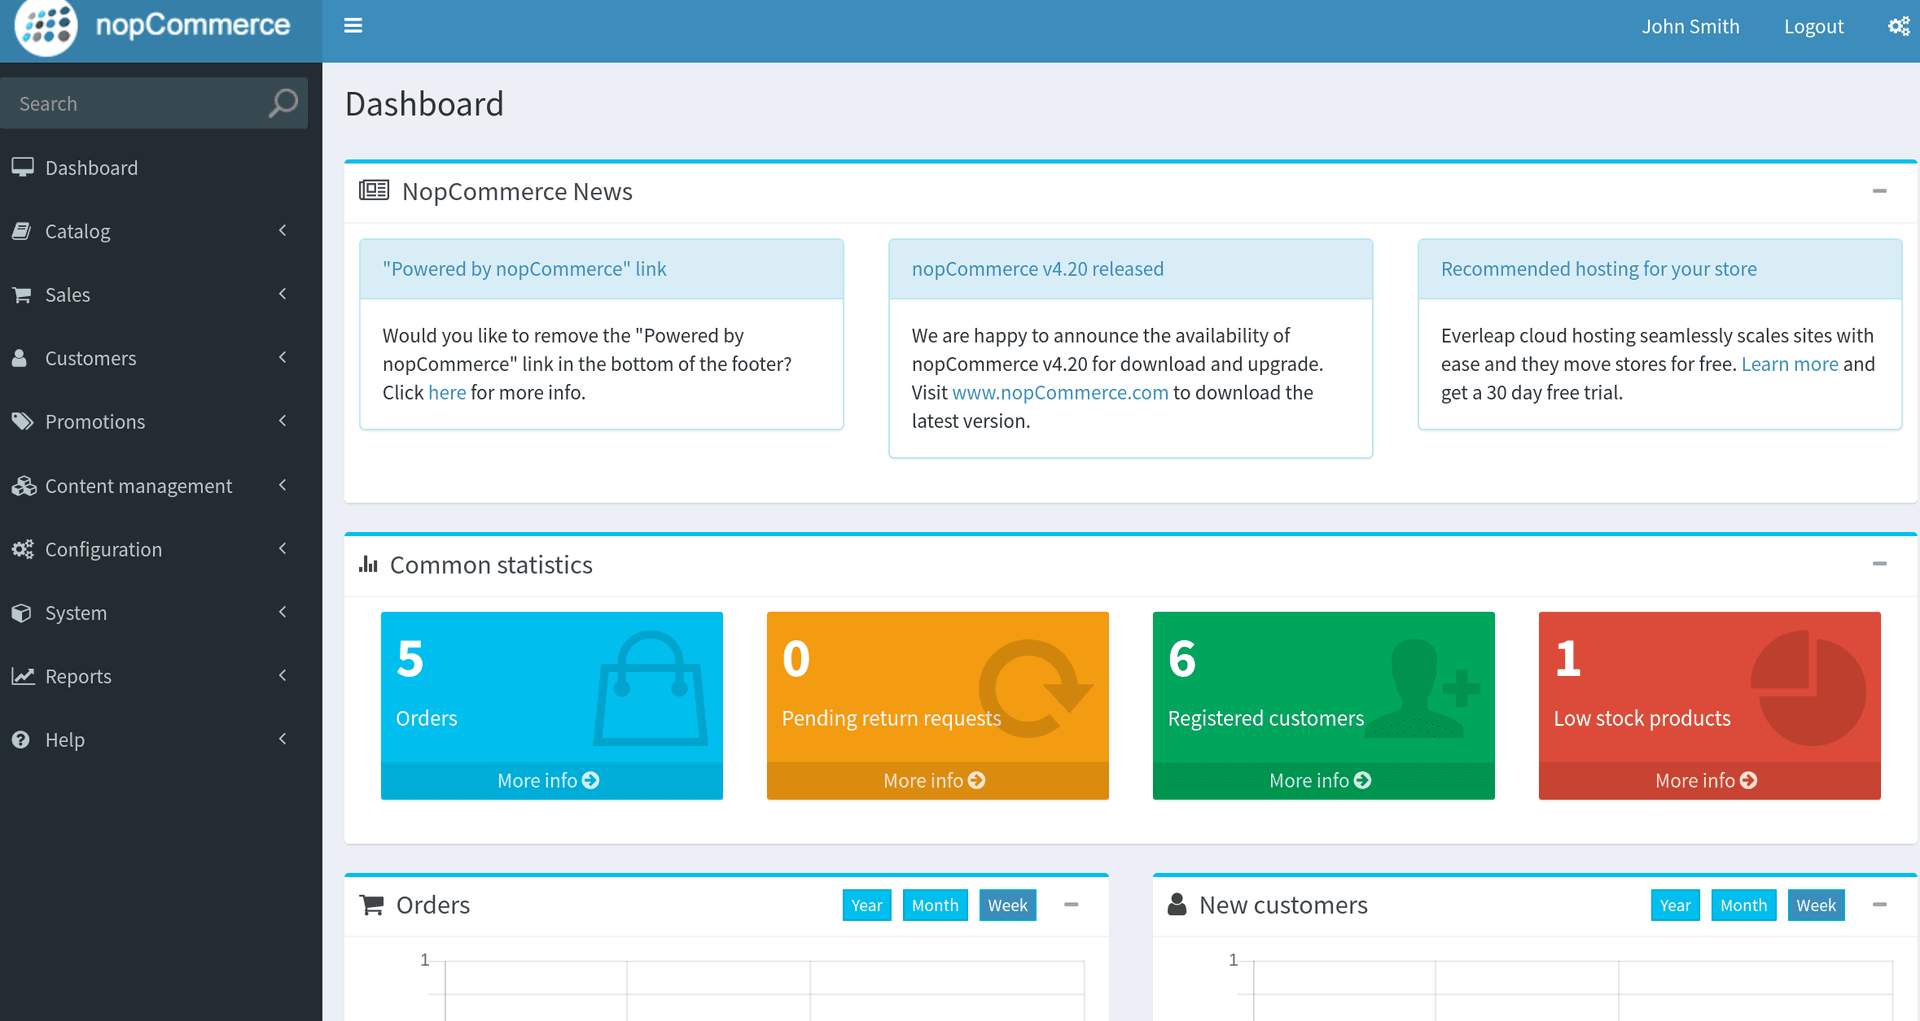Expand the System menu
1920x1021 pixels.
[282, 612]
